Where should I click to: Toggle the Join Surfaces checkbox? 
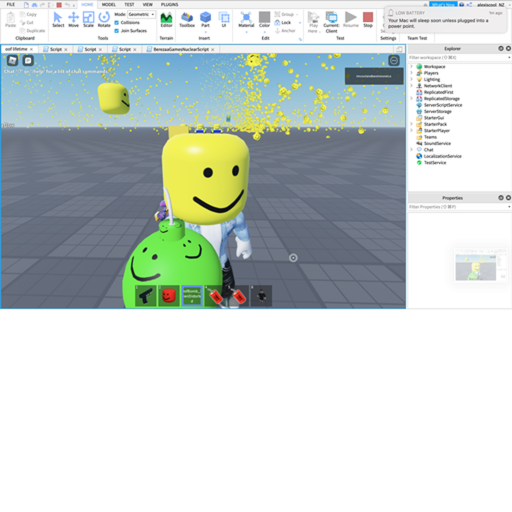click(x=117, y=31)
